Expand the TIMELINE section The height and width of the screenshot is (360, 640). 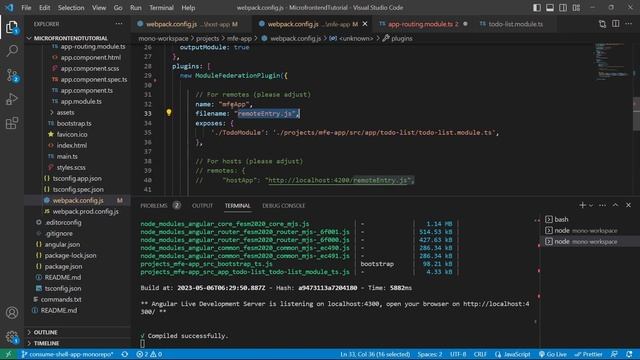[x=46, y=343]
